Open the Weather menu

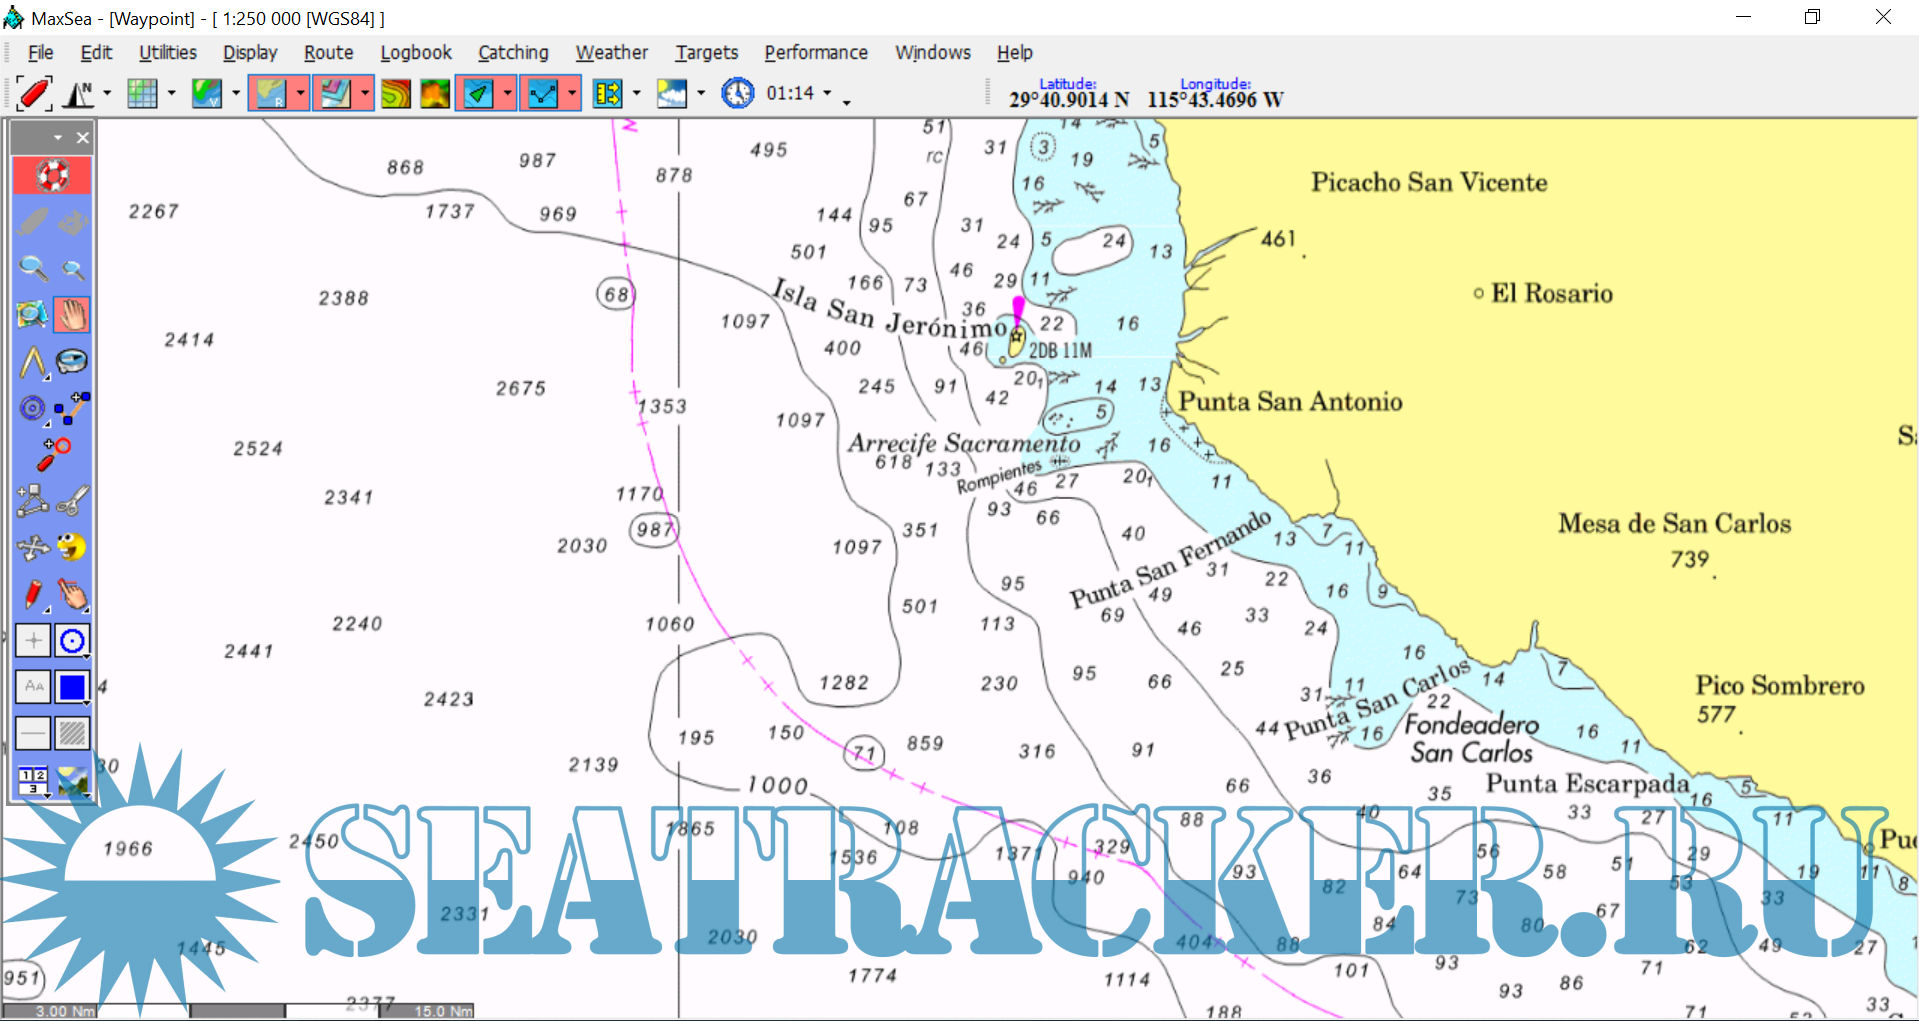coord(611,53)
